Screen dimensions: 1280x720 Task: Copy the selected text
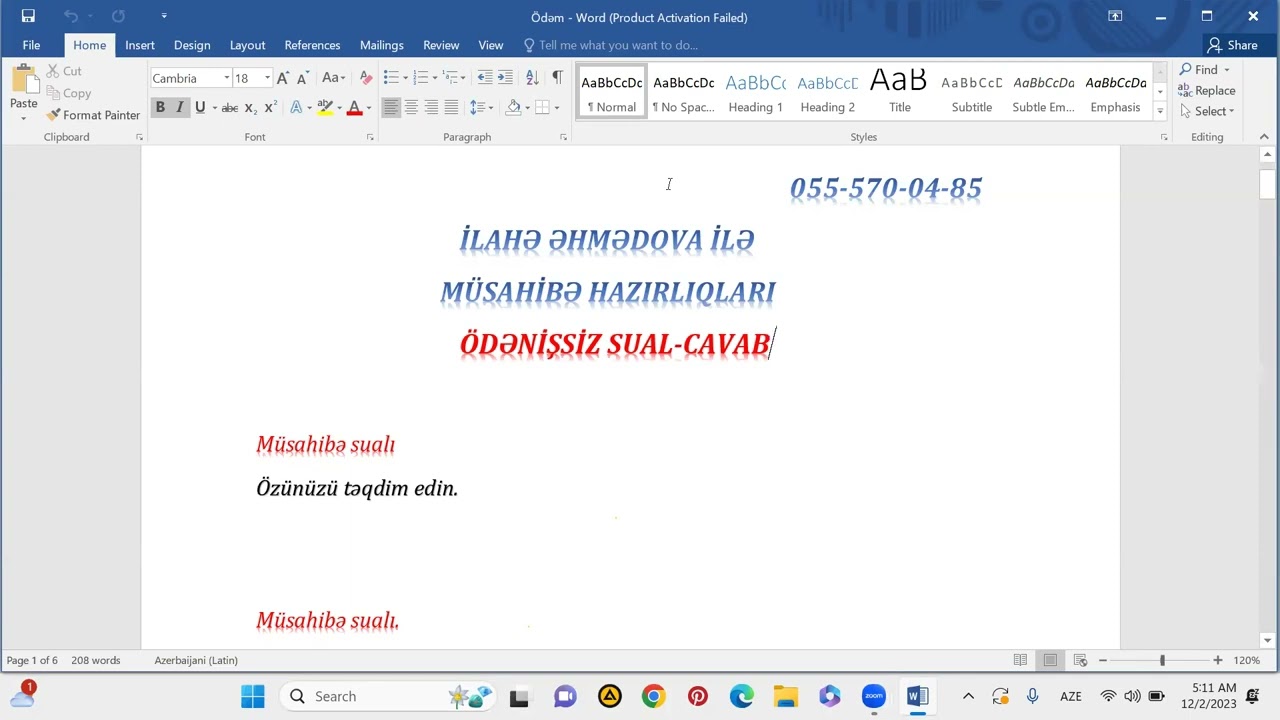point(68,93)
